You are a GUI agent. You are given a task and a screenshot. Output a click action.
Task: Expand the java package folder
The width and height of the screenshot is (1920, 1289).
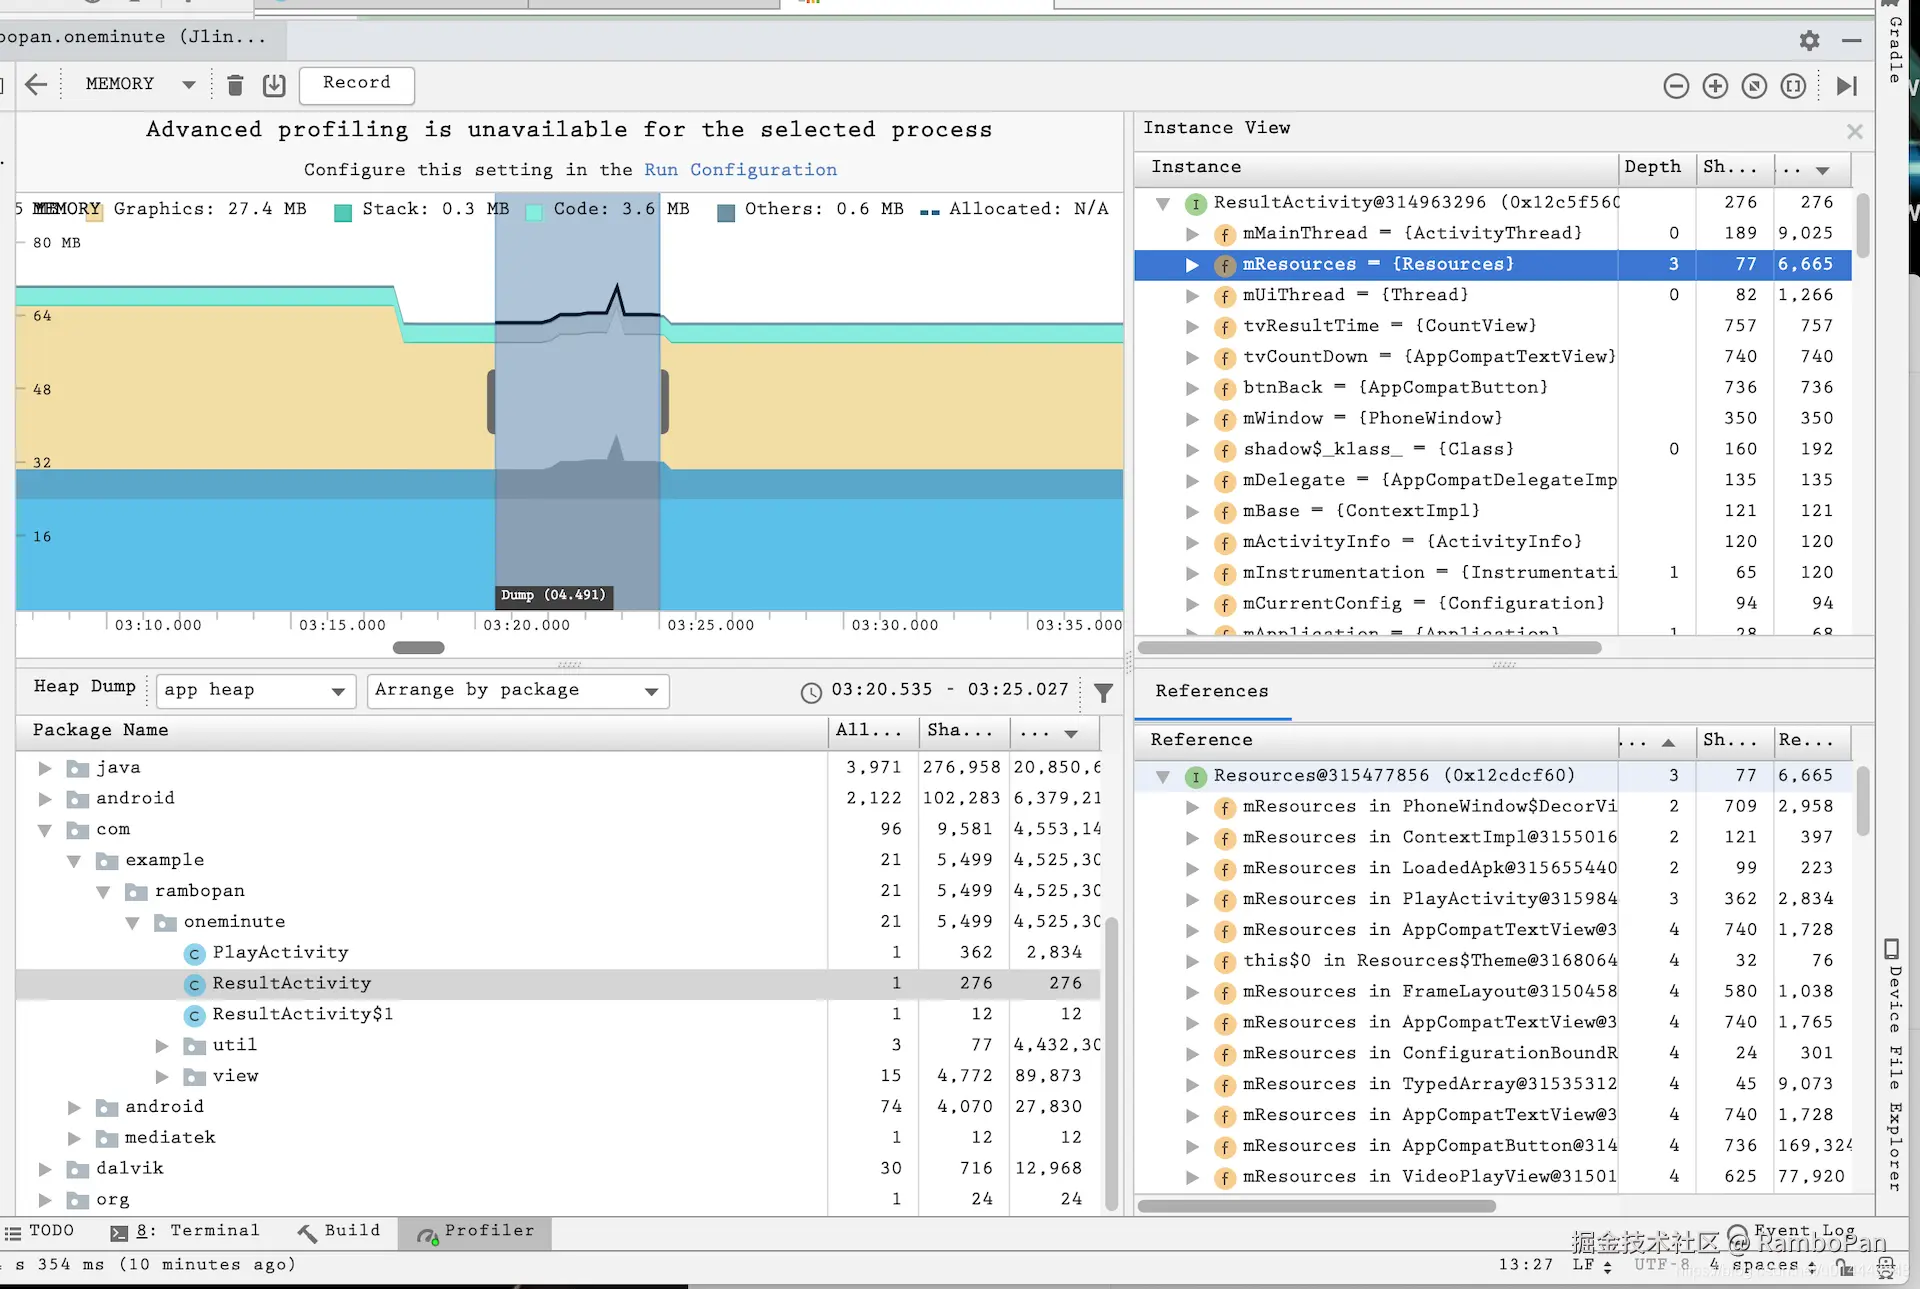(45, 768)
